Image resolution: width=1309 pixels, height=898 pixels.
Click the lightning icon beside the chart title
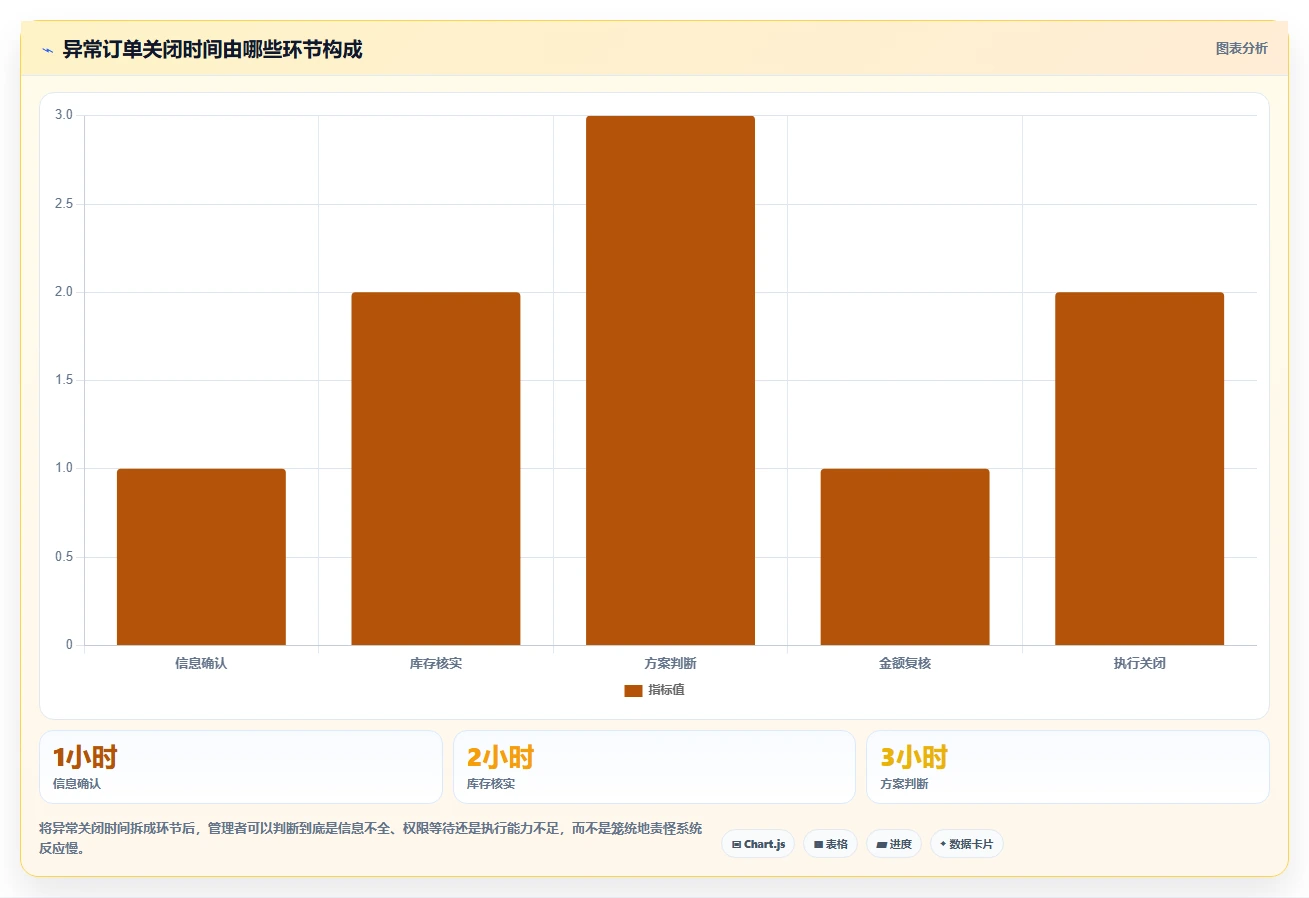(48, 50)
